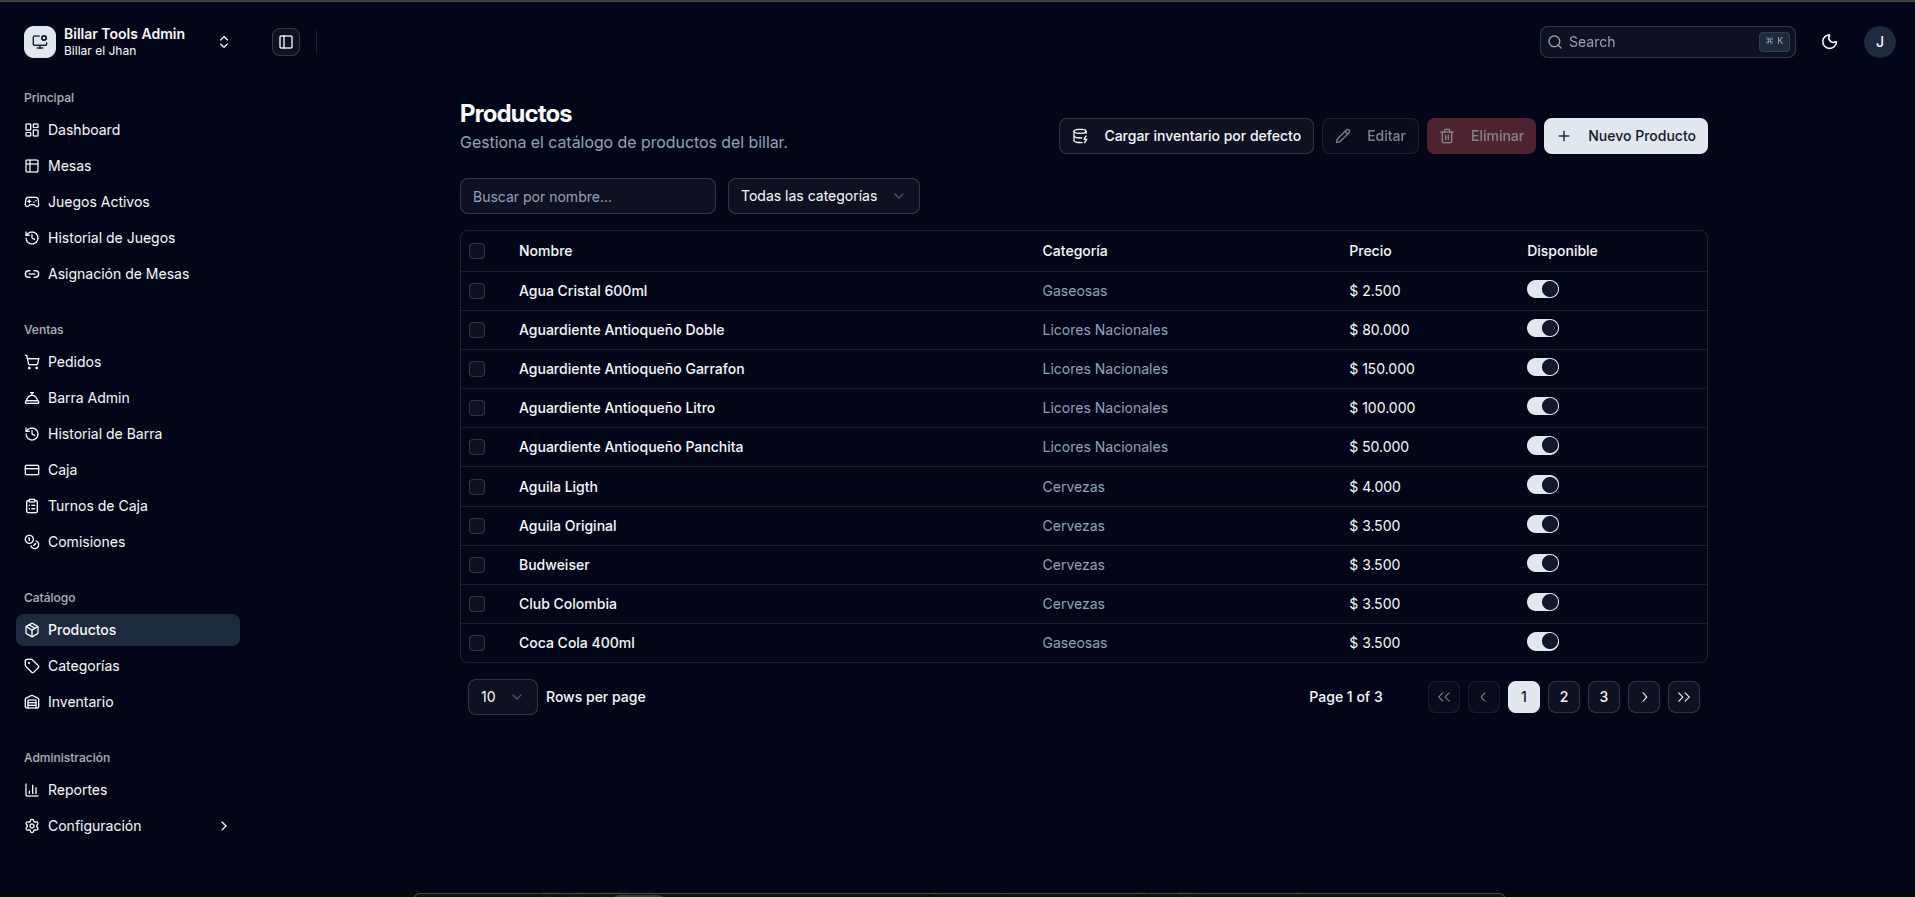Click the Pedidos shopping cart icon
1915x897 pixels.
click(32, 362)
